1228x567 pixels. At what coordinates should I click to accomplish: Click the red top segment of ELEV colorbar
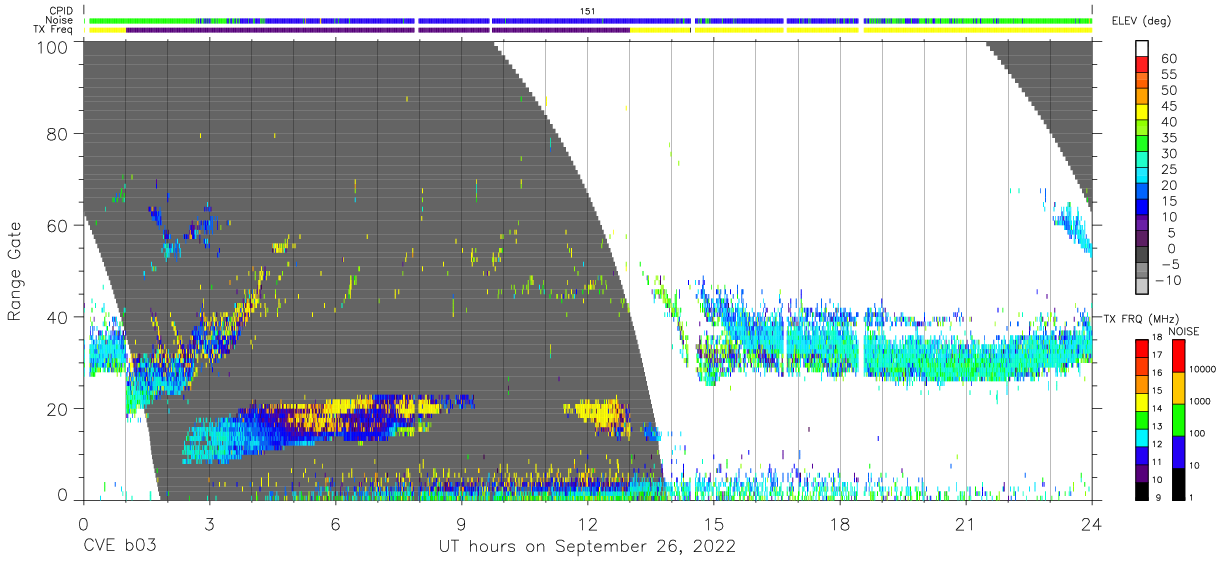(1142, 63)
